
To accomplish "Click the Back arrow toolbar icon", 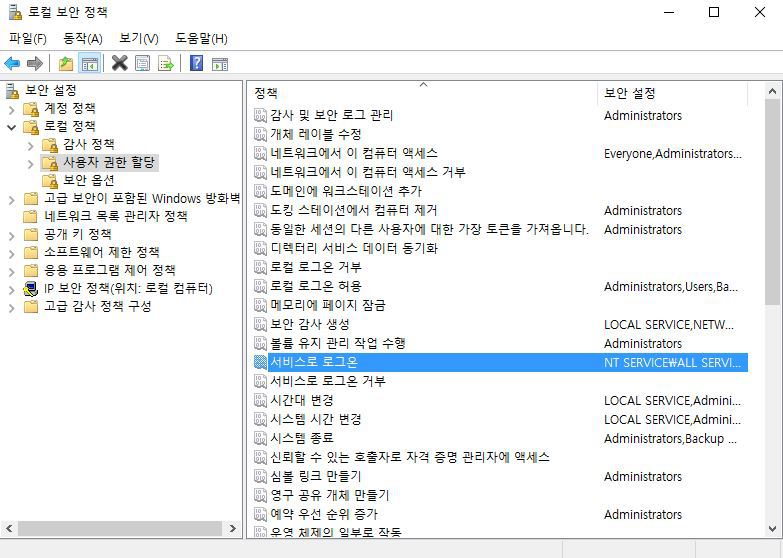I will (12, 63).
